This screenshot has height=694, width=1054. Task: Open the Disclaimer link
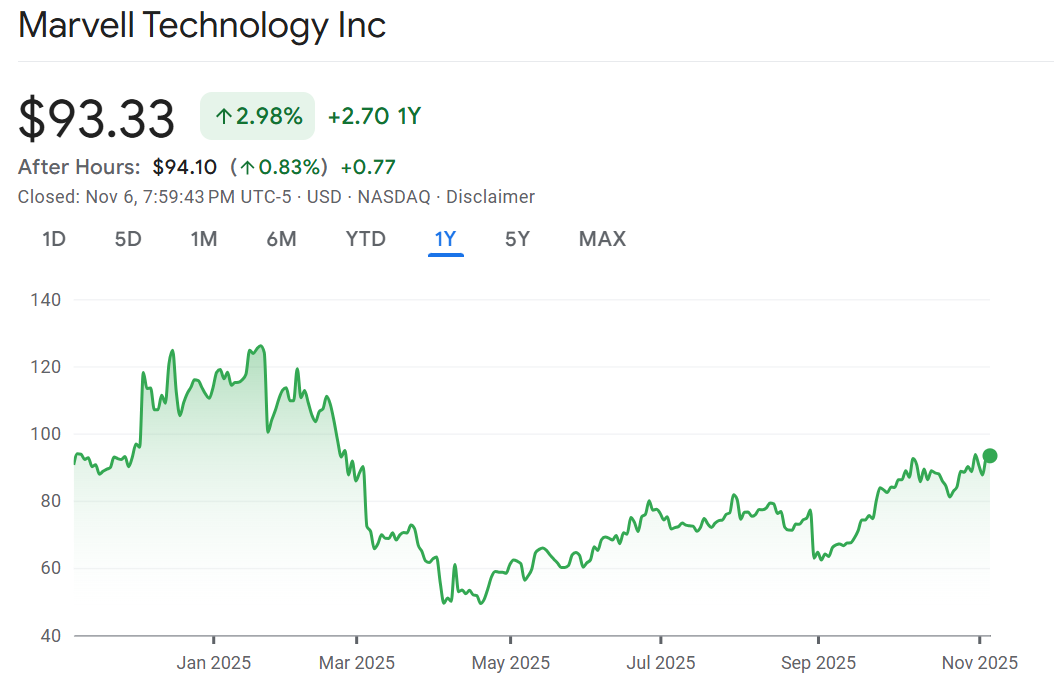click(490, 197)
